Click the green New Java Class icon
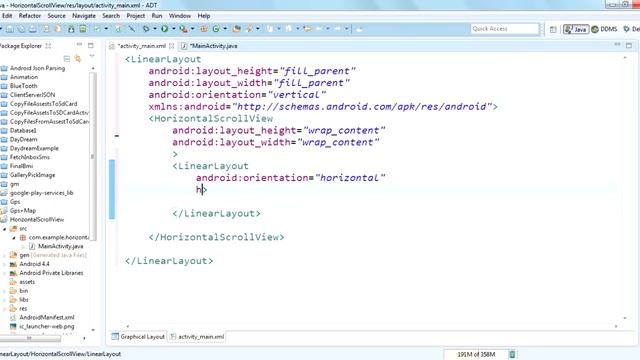The height and width of the screenshot is (360, 640). click(216, 29)
